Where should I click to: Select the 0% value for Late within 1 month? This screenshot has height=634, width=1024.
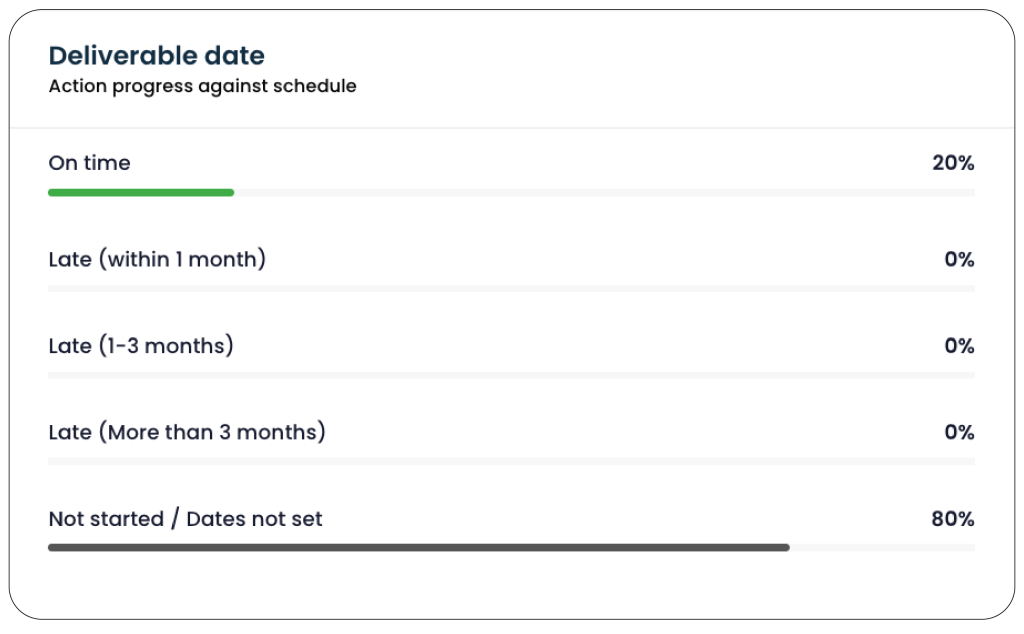pyautogui.click(x=959, y=259)
